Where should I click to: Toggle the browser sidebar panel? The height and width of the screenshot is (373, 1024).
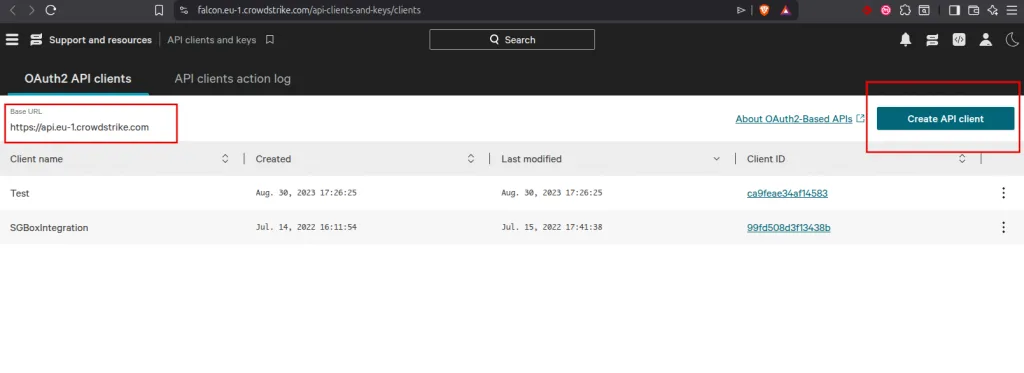954,10
